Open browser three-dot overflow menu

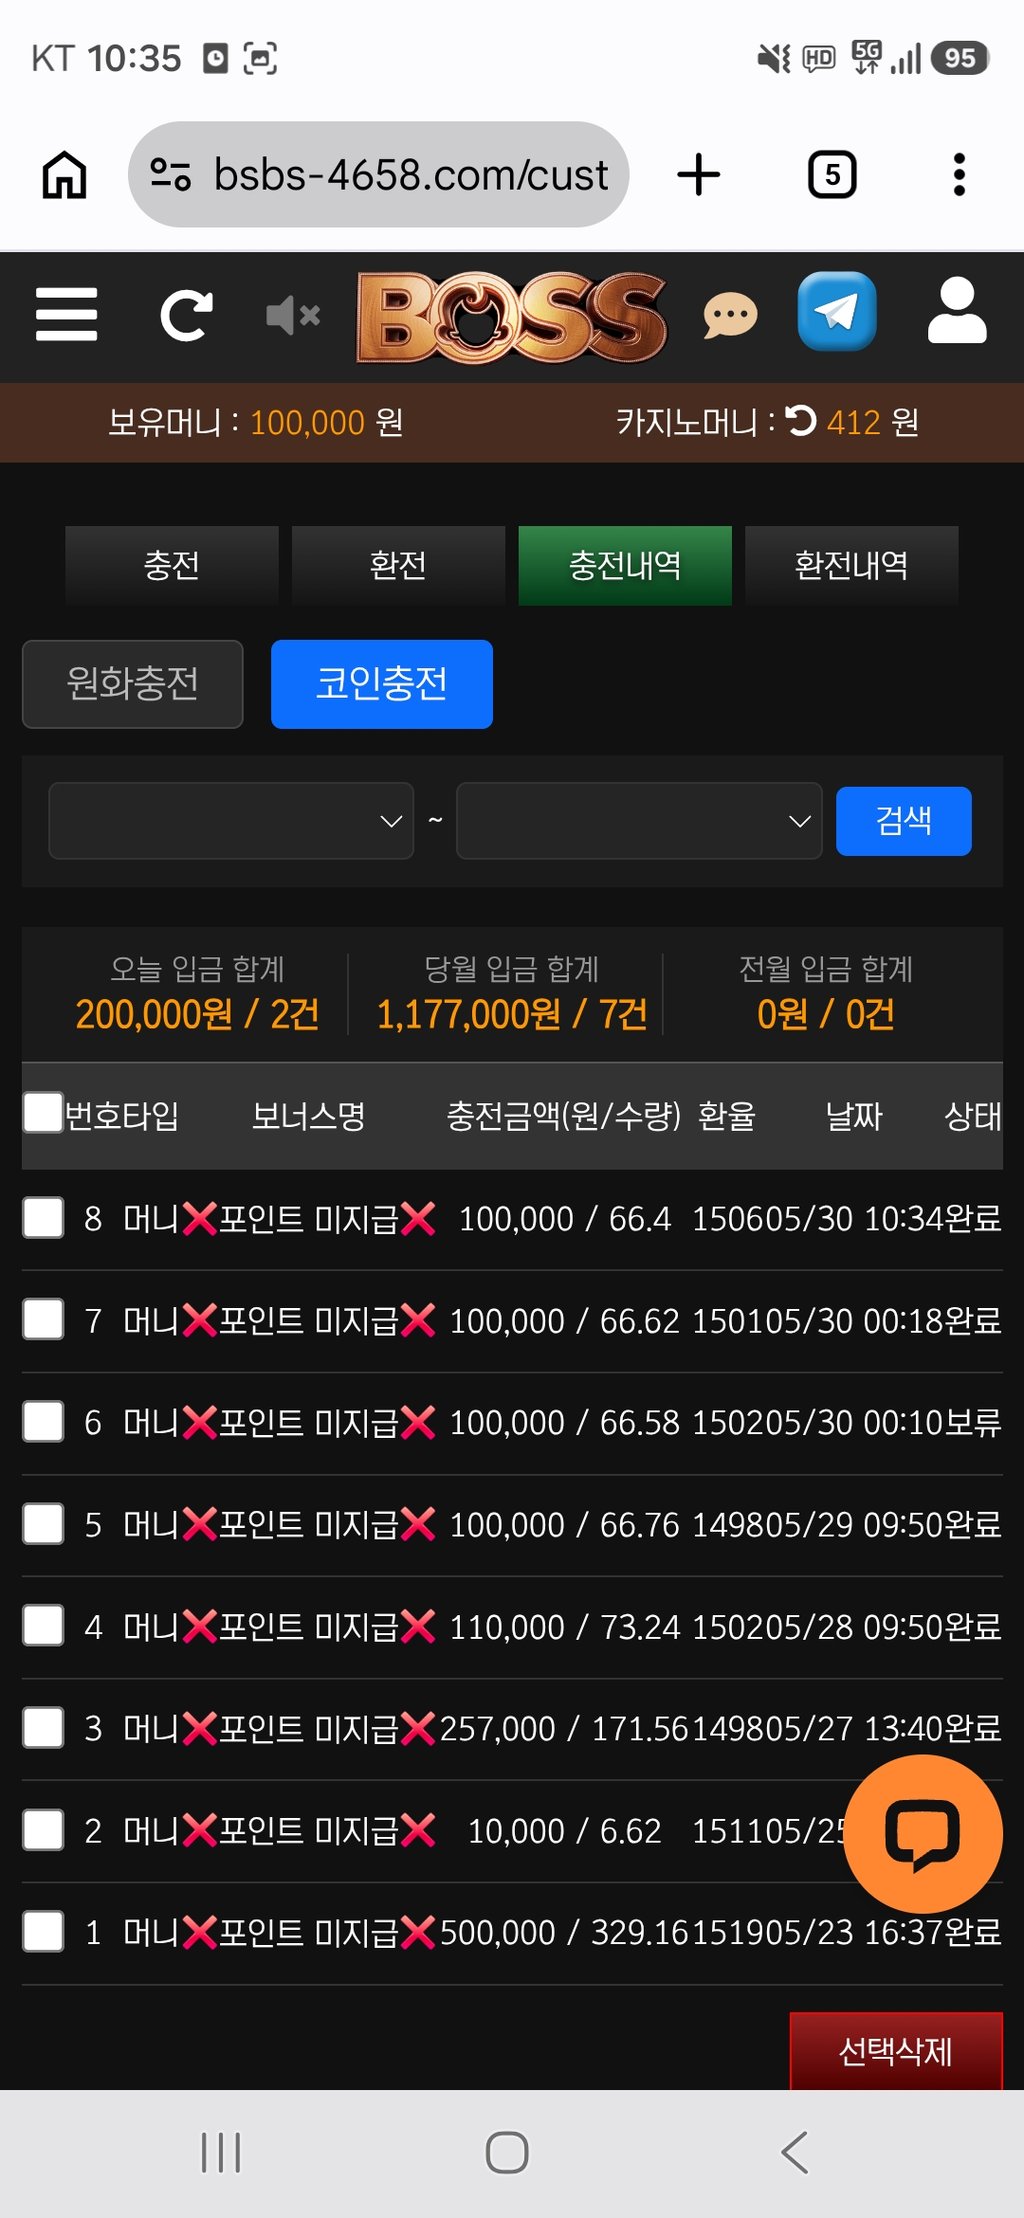(959, 175)
